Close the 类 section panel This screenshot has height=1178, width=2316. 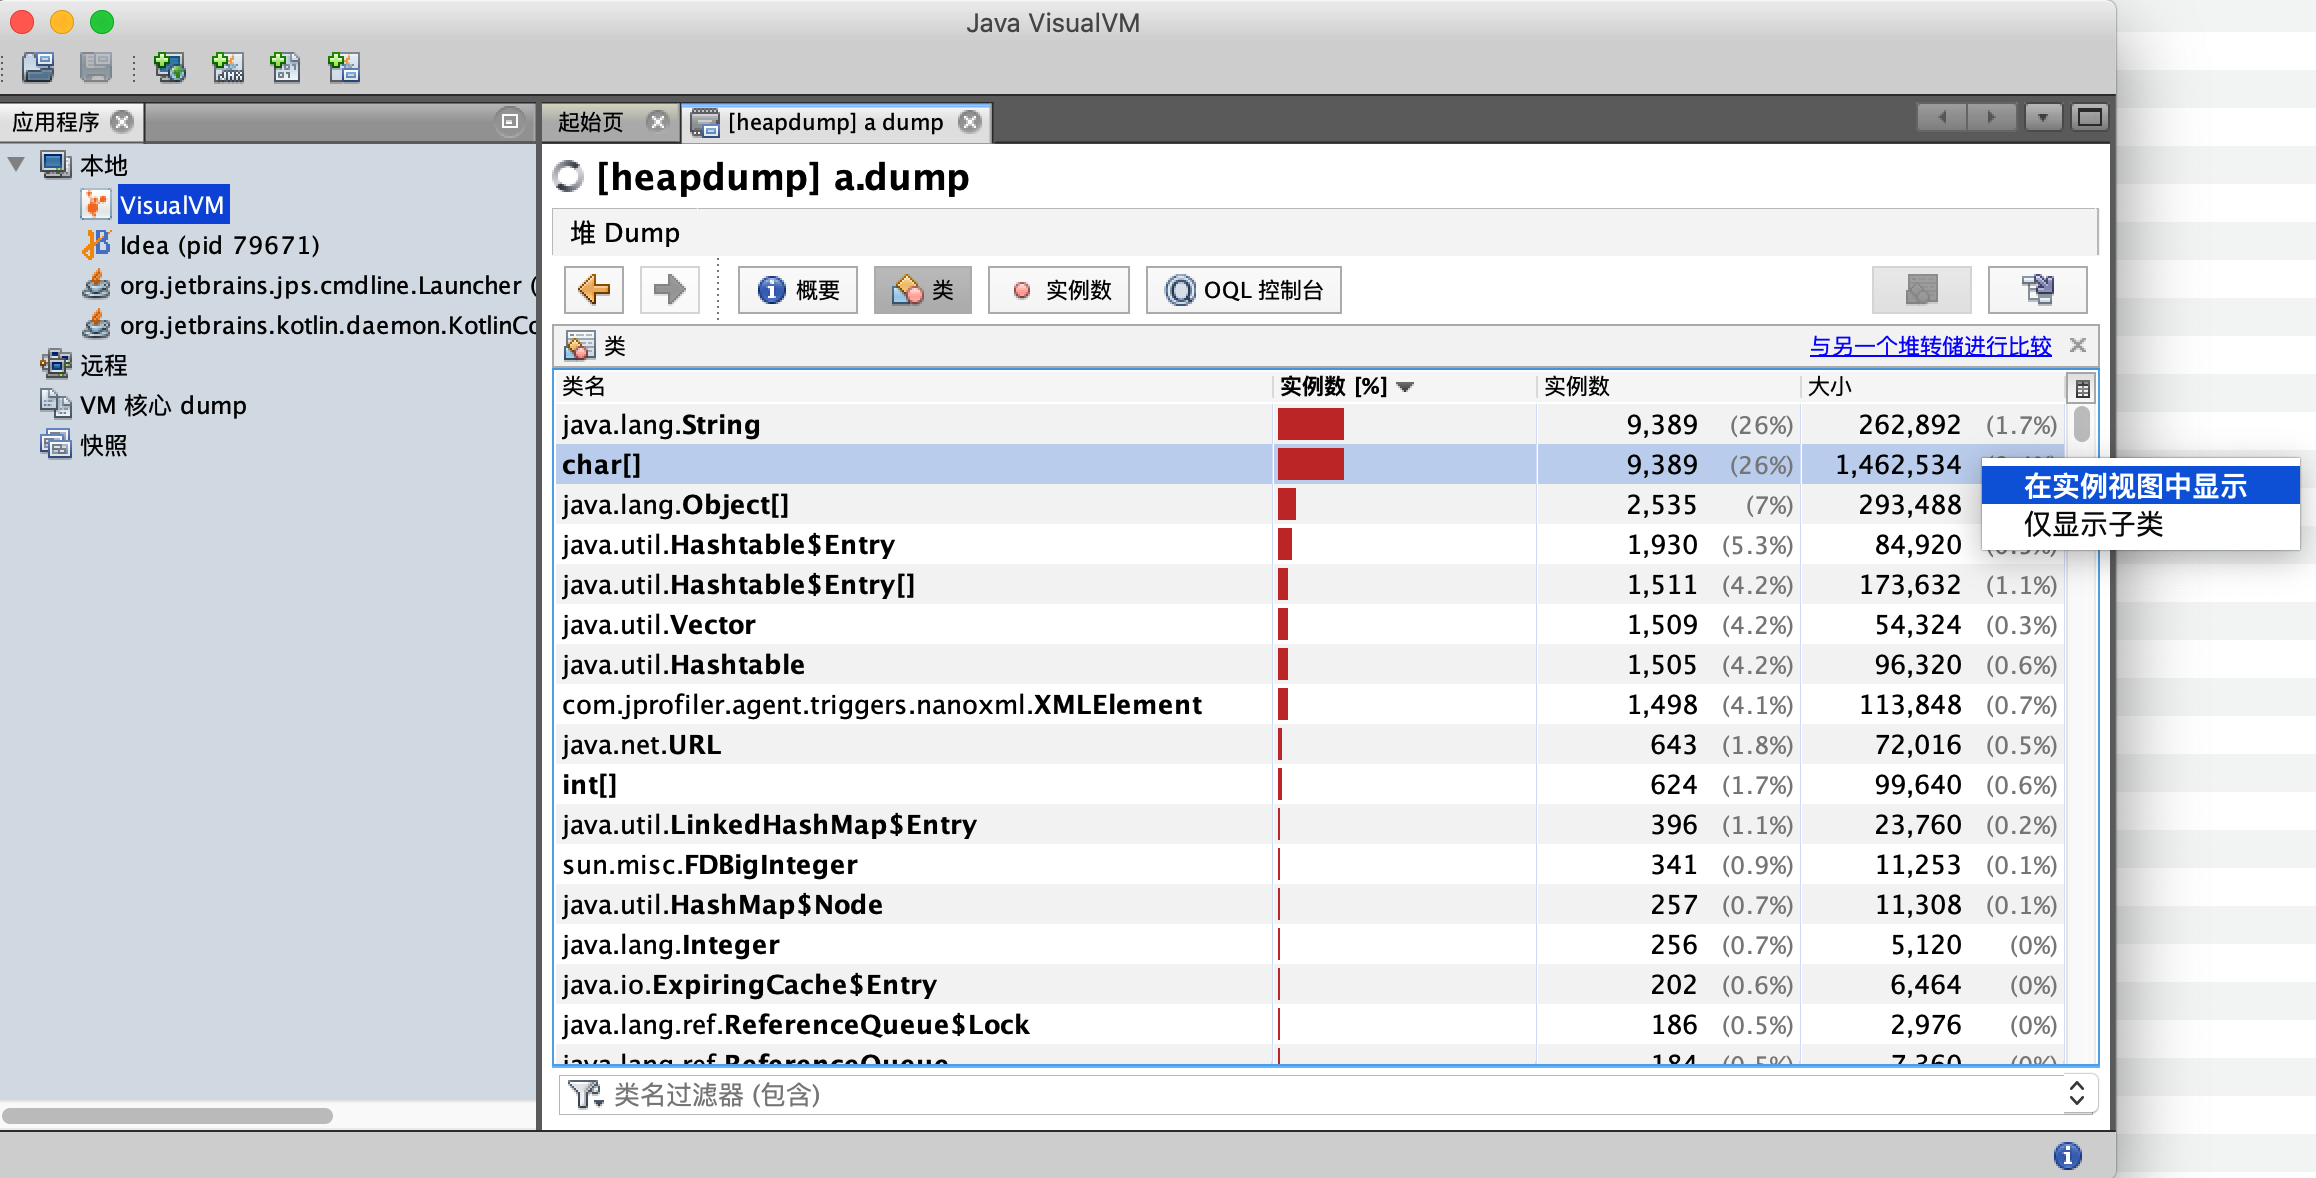click(x=2078, y=345)
